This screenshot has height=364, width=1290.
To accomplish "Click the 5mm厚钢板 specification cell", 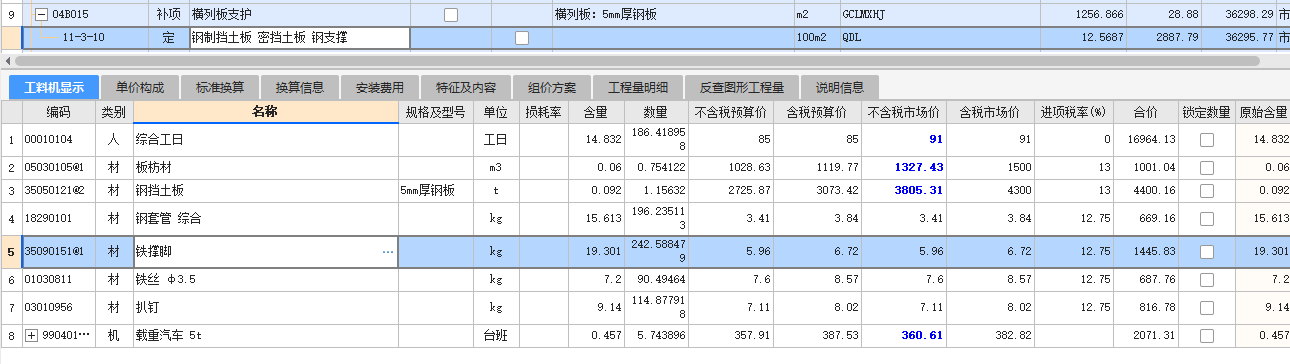I will coord(435,190).
